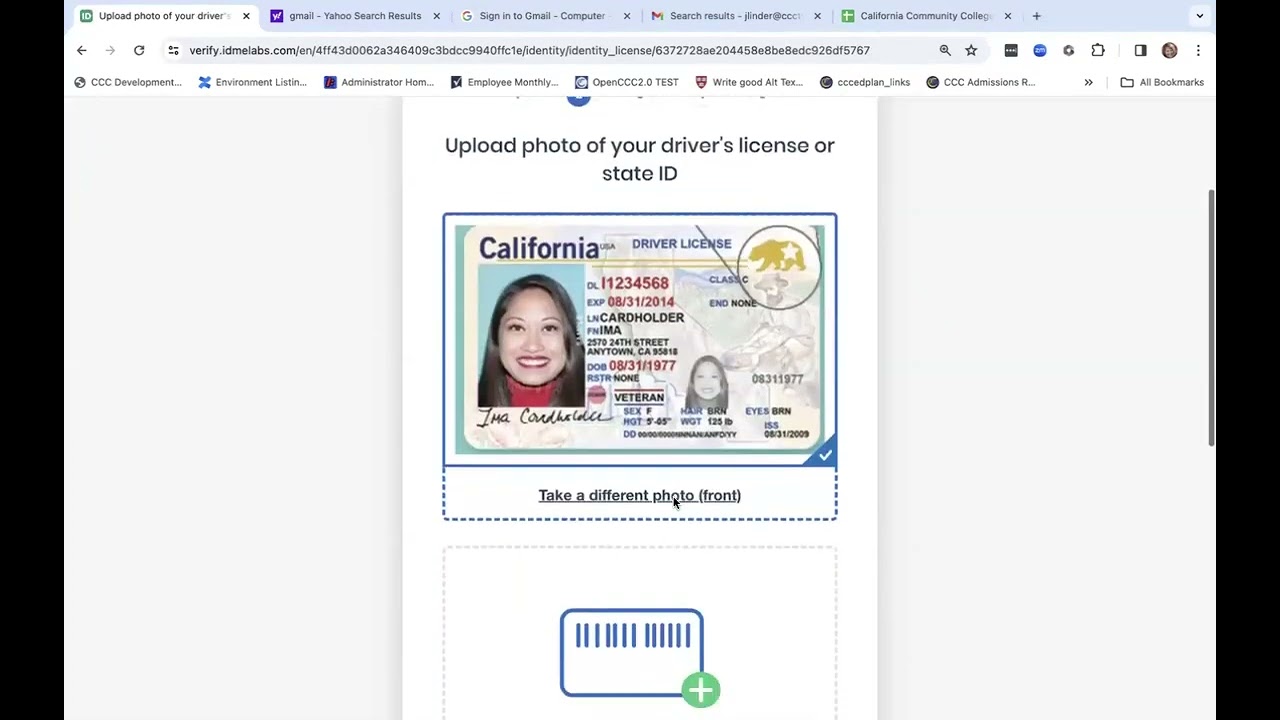Switch to the Upload photo of driver's tab
1280x720 pixels.
pyautogui.click(x=165, y=16)
